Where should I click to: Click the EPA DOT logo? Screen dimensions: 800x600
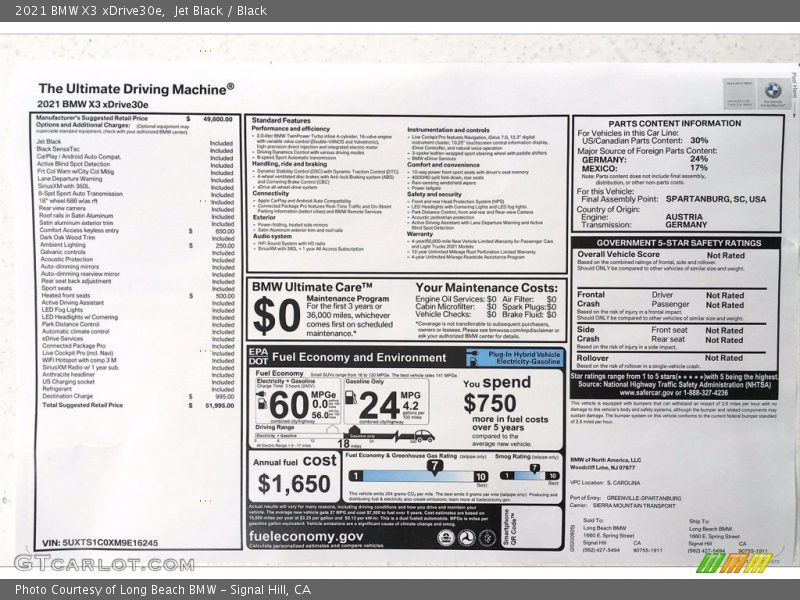pyautogui.click(x=258, y=356)
